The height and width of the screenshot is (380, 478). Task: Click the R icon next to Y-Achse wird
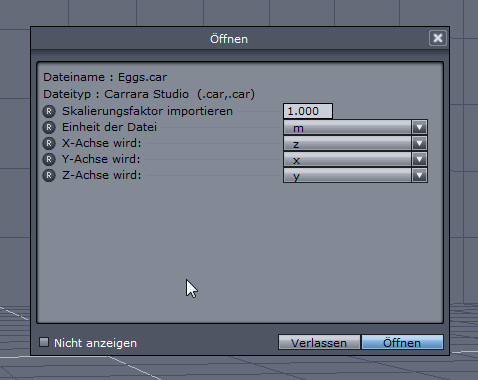tap(49, 159)
